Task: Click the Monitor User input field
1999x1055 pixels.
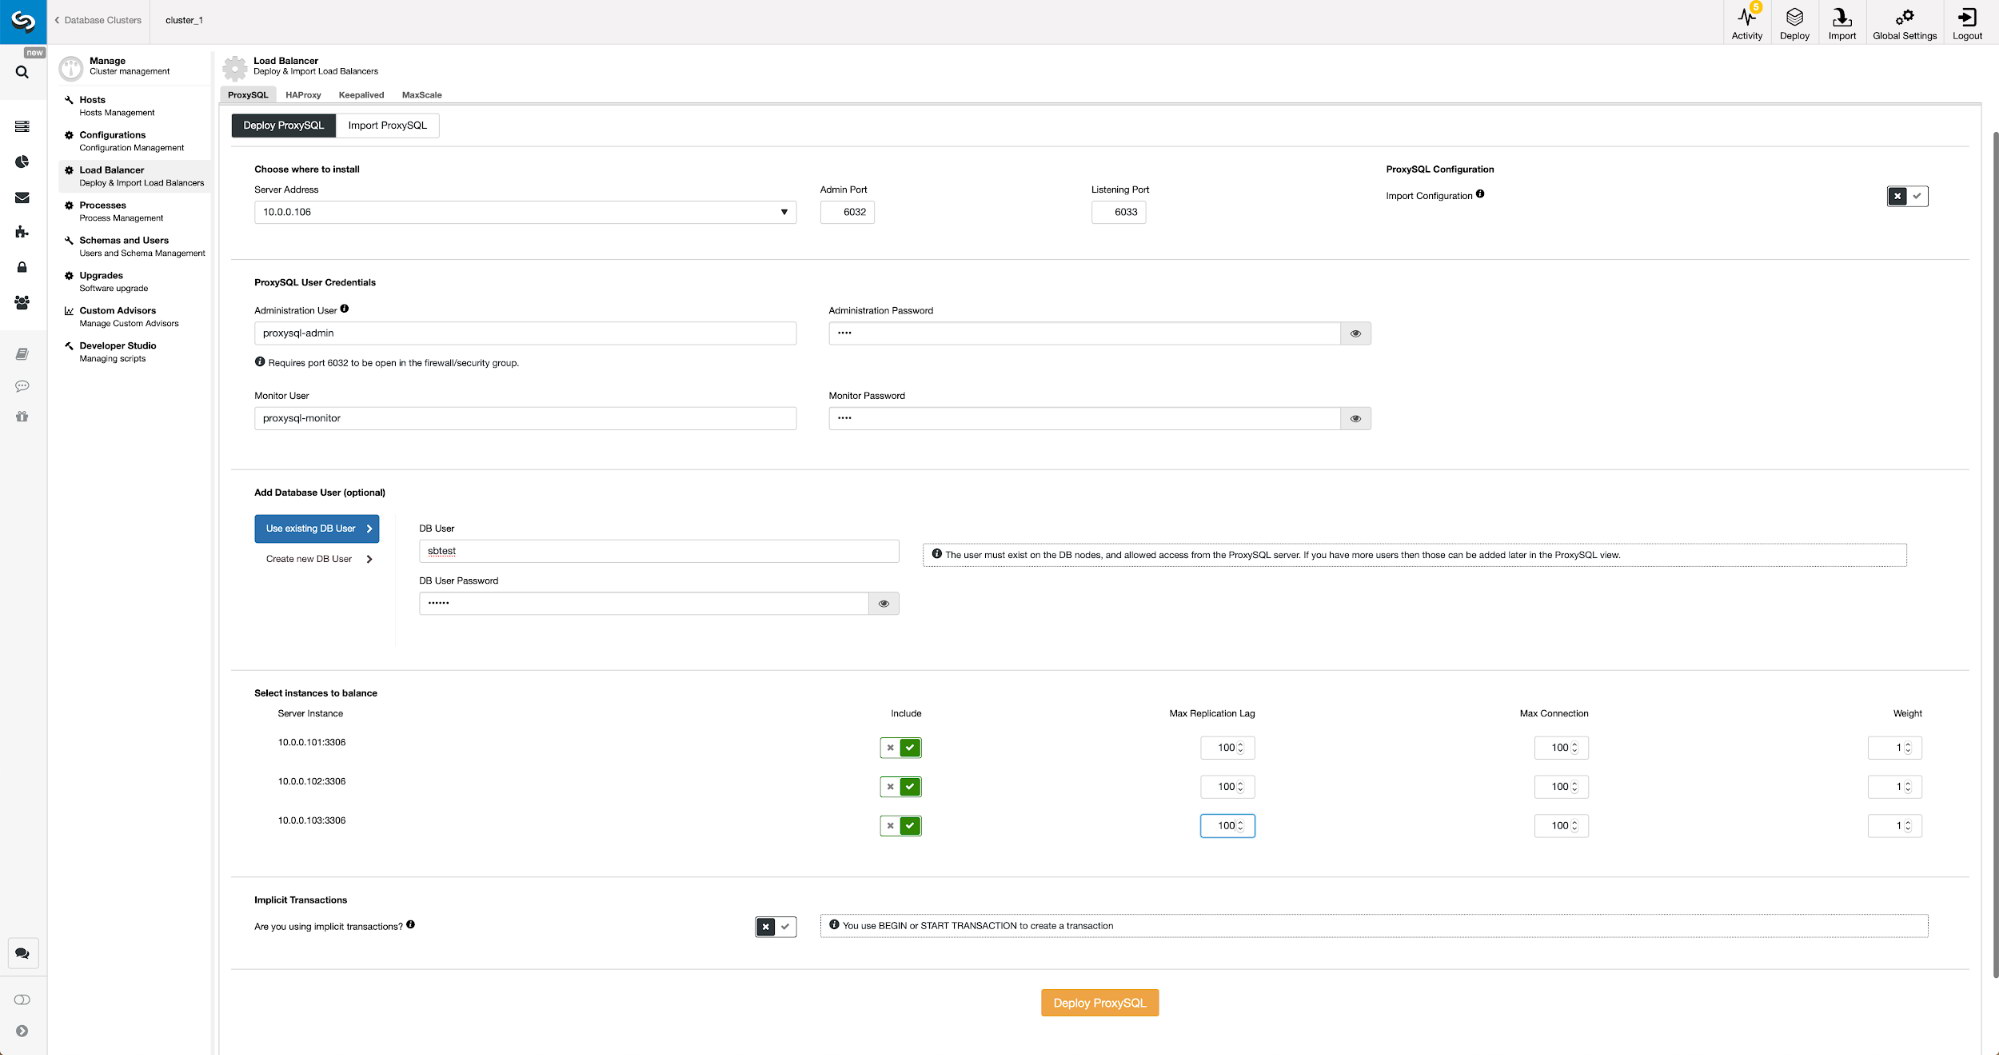Action: tap(525, 419)
